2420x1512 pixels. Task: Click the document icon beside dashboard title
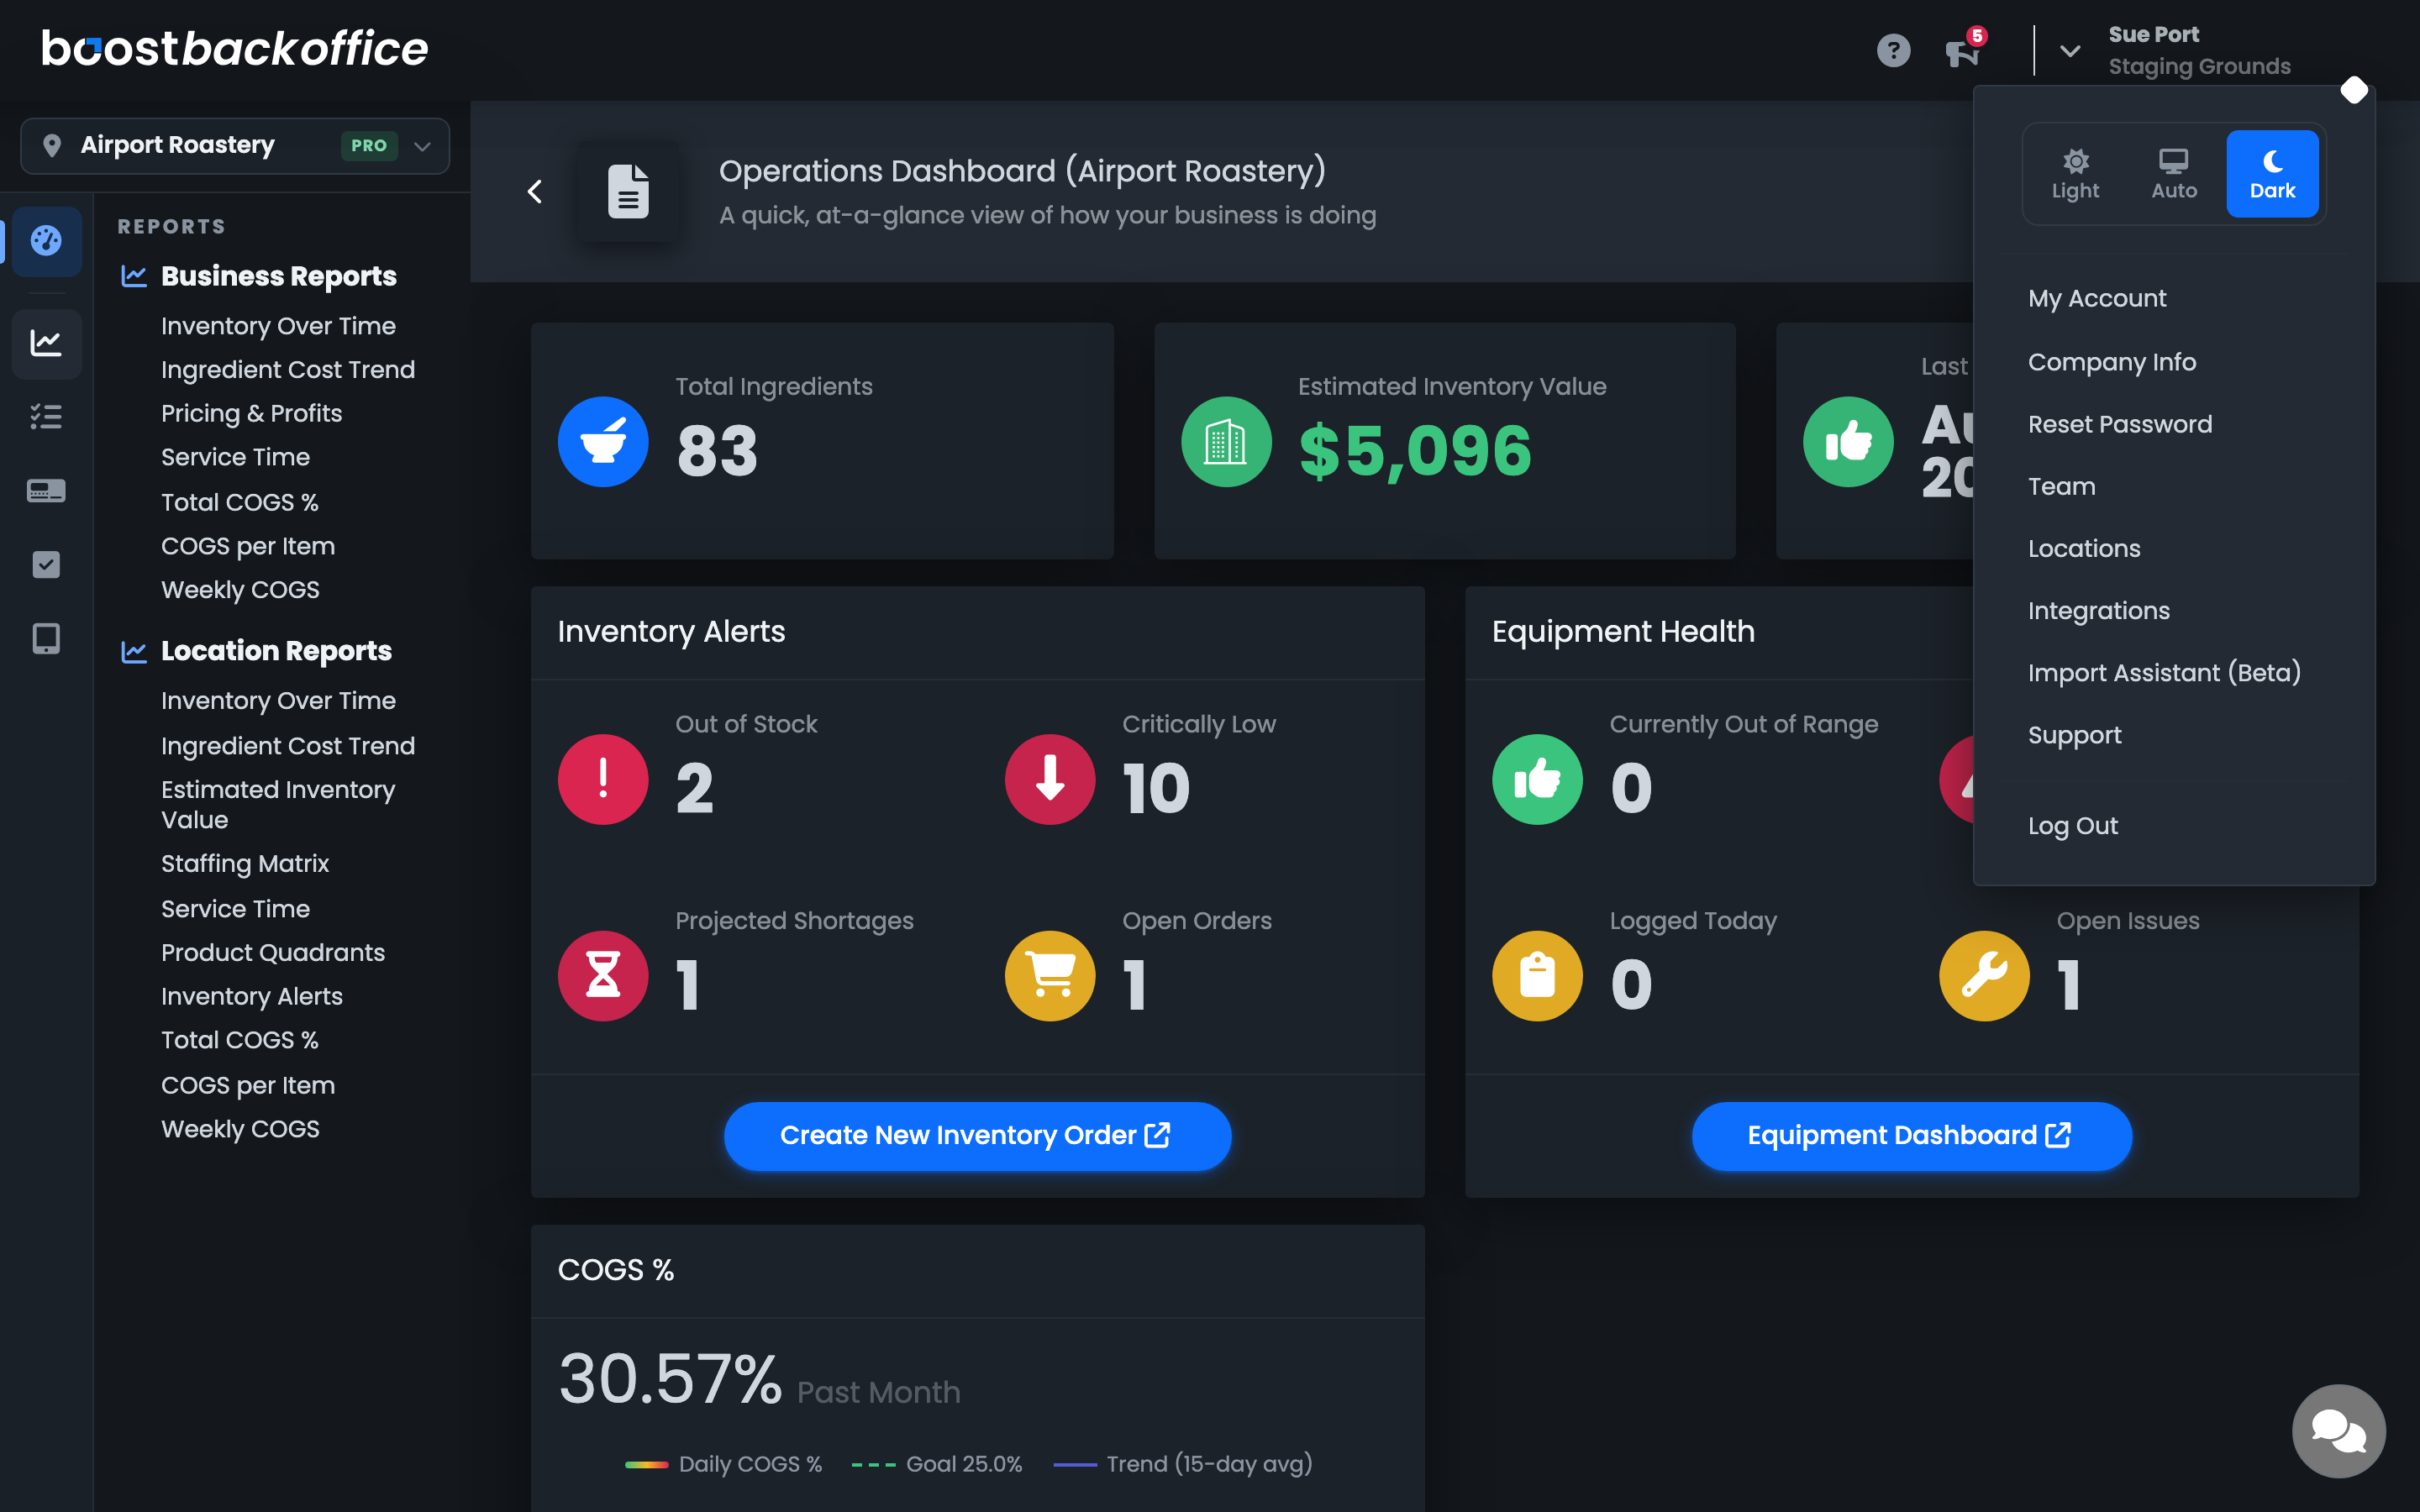coord(628,191)
